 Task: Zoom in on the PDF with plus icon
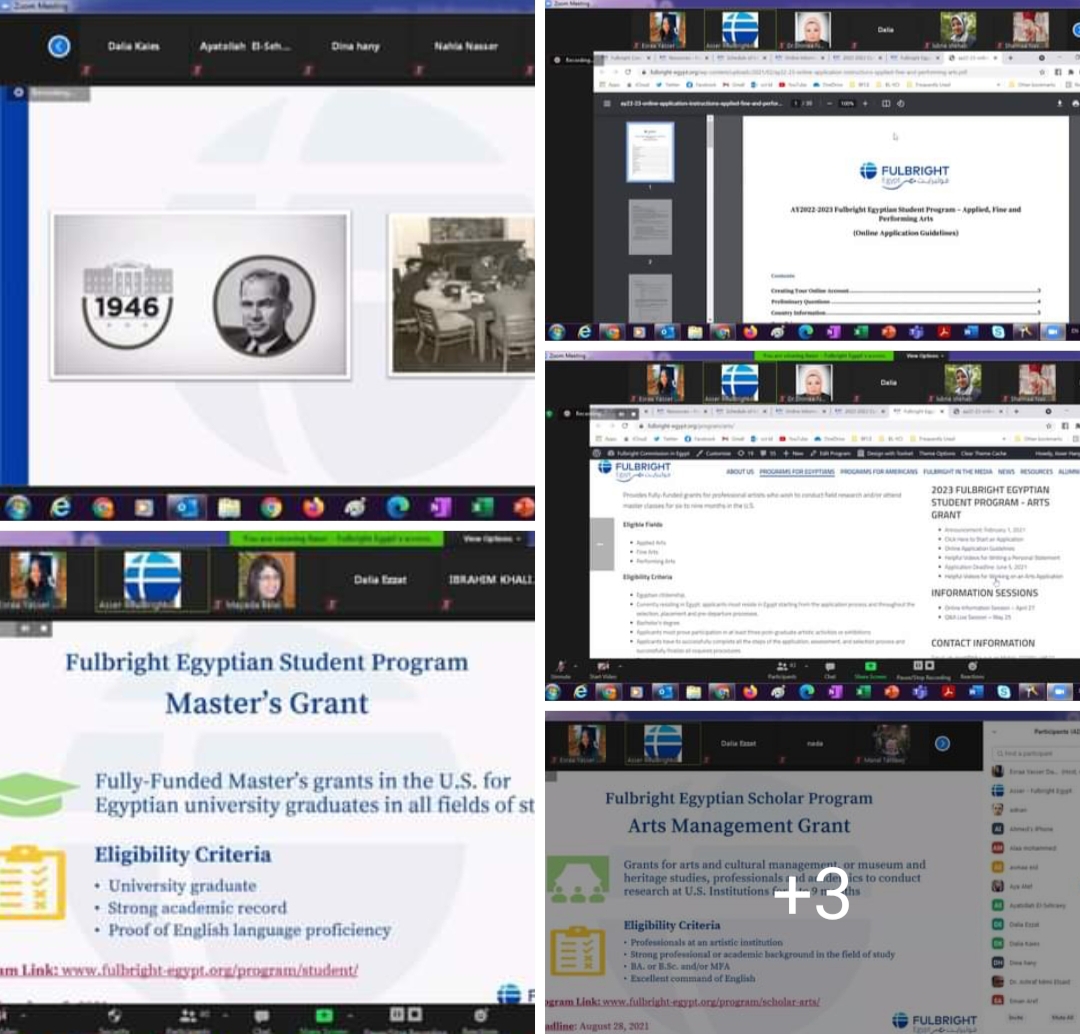[864, 104]
